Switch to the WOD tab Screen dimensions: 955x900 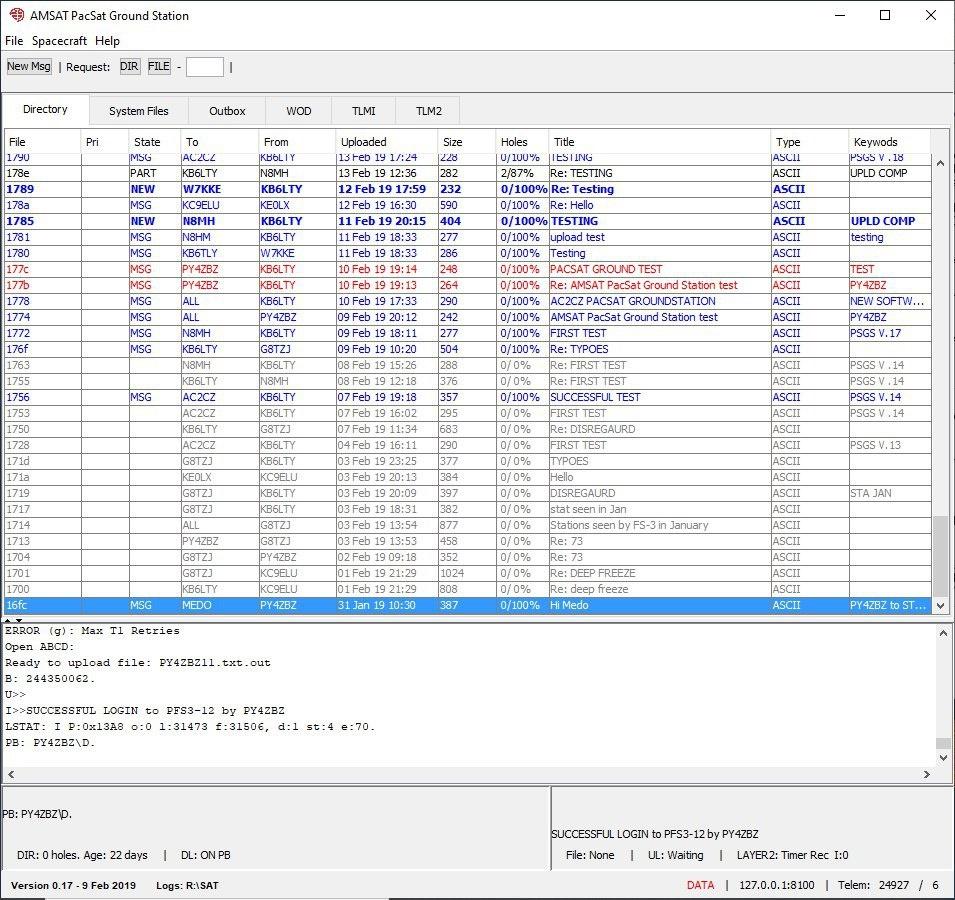tap(298, 111)
